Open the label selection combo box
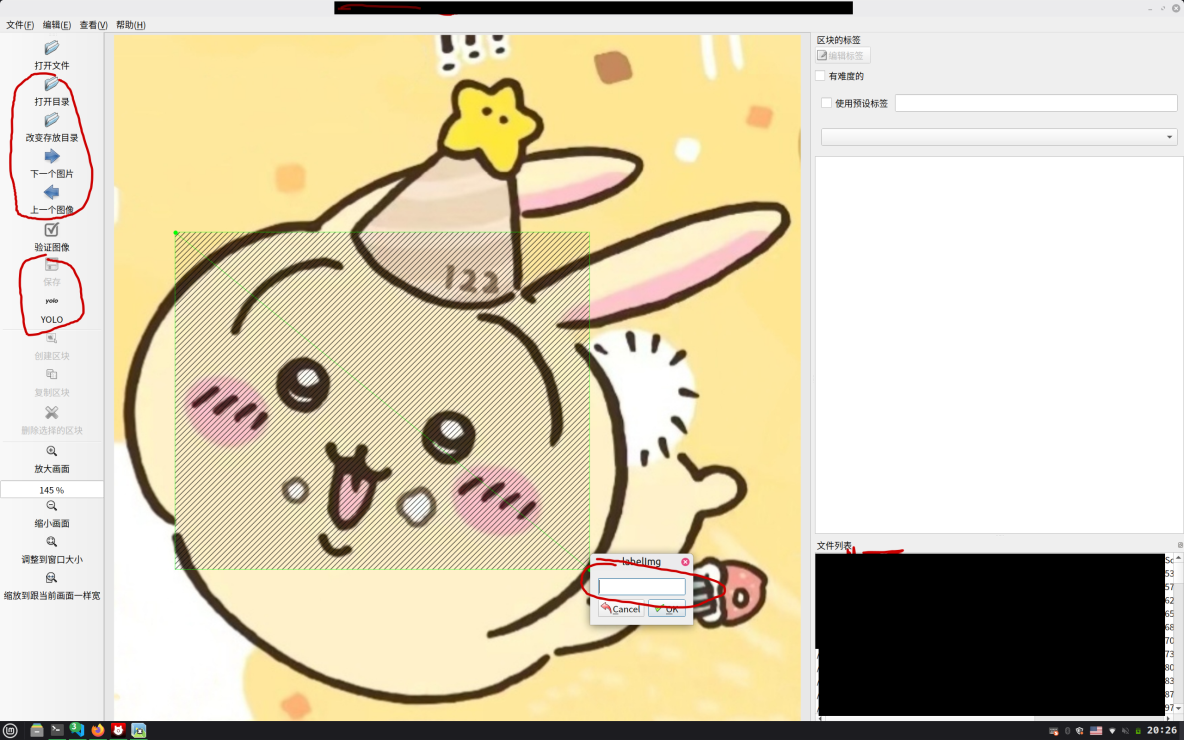 [997, 137]
